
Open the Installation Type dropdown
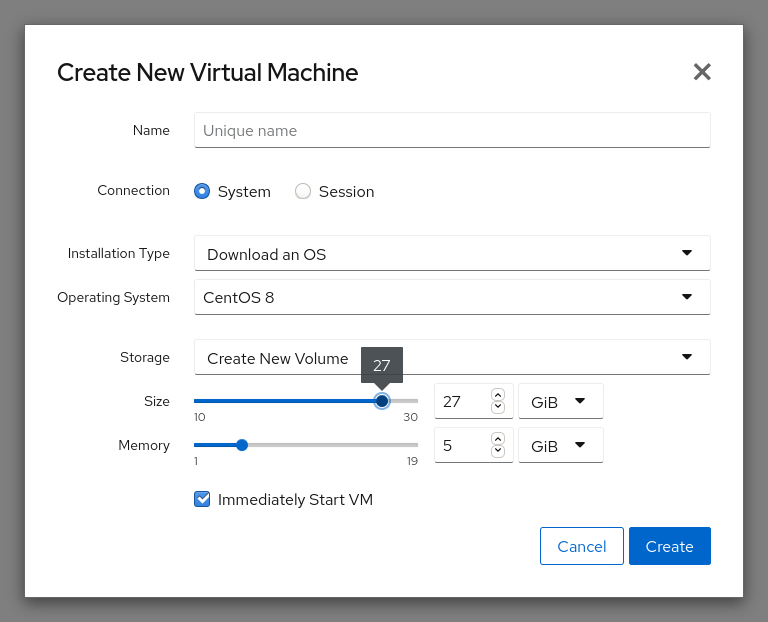point(452,254)
